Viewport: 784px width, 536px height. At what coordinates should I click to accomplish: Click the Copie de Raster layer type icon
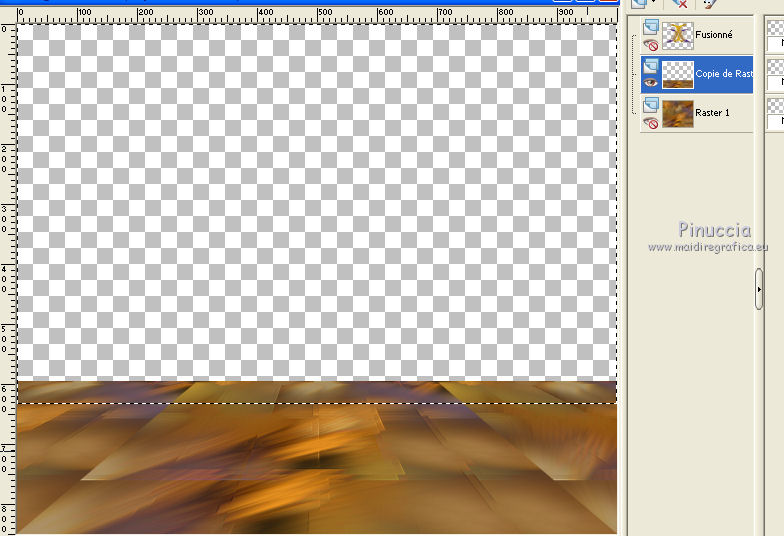pyautogui.click(x=650, y=66)
